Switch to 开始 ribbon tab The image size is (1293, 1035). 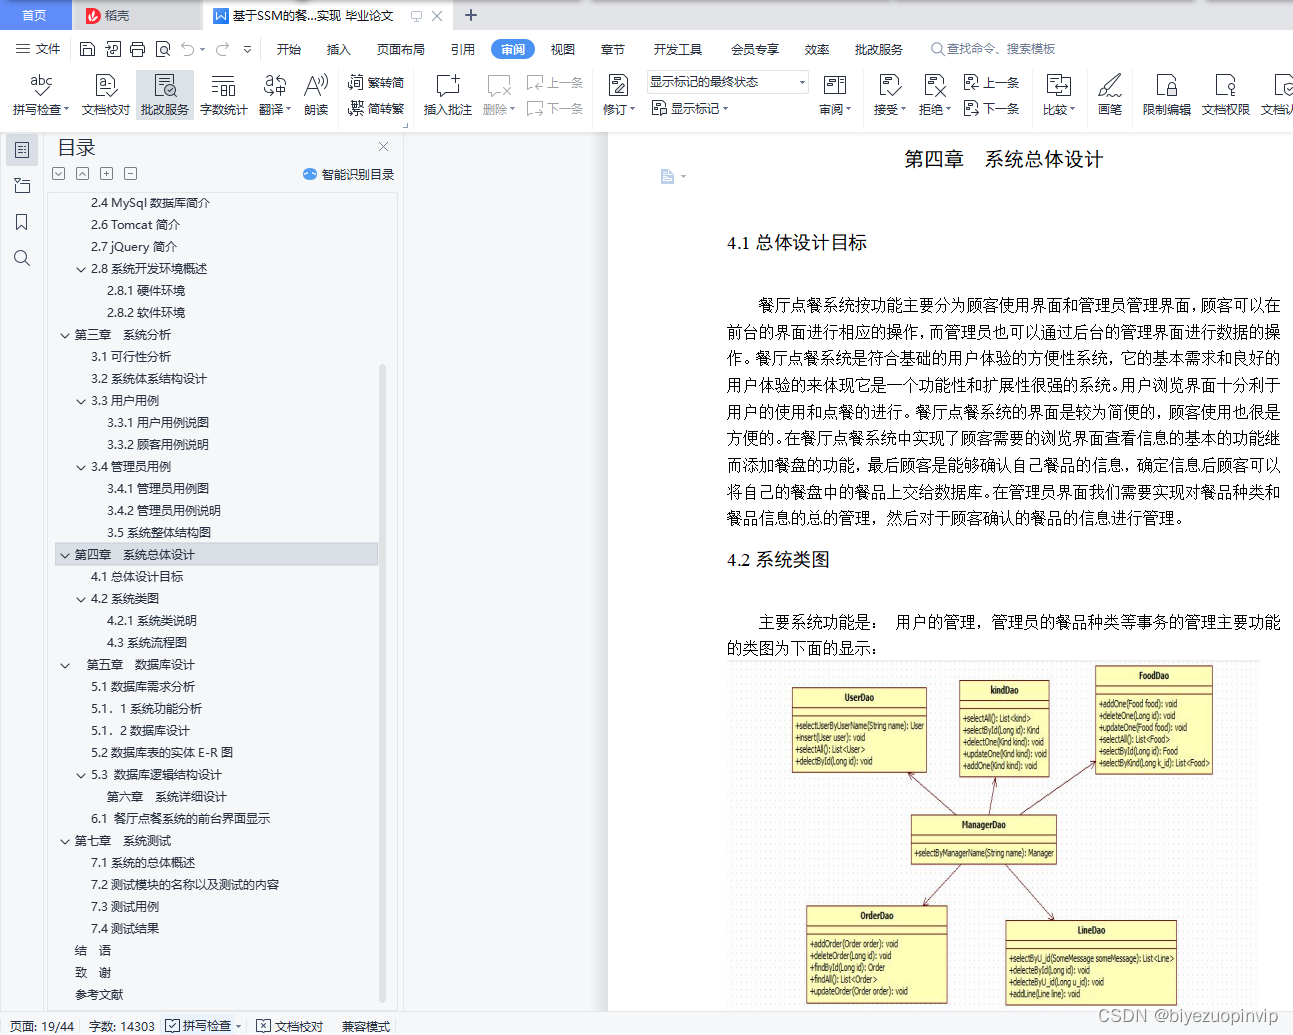[289, 49]
